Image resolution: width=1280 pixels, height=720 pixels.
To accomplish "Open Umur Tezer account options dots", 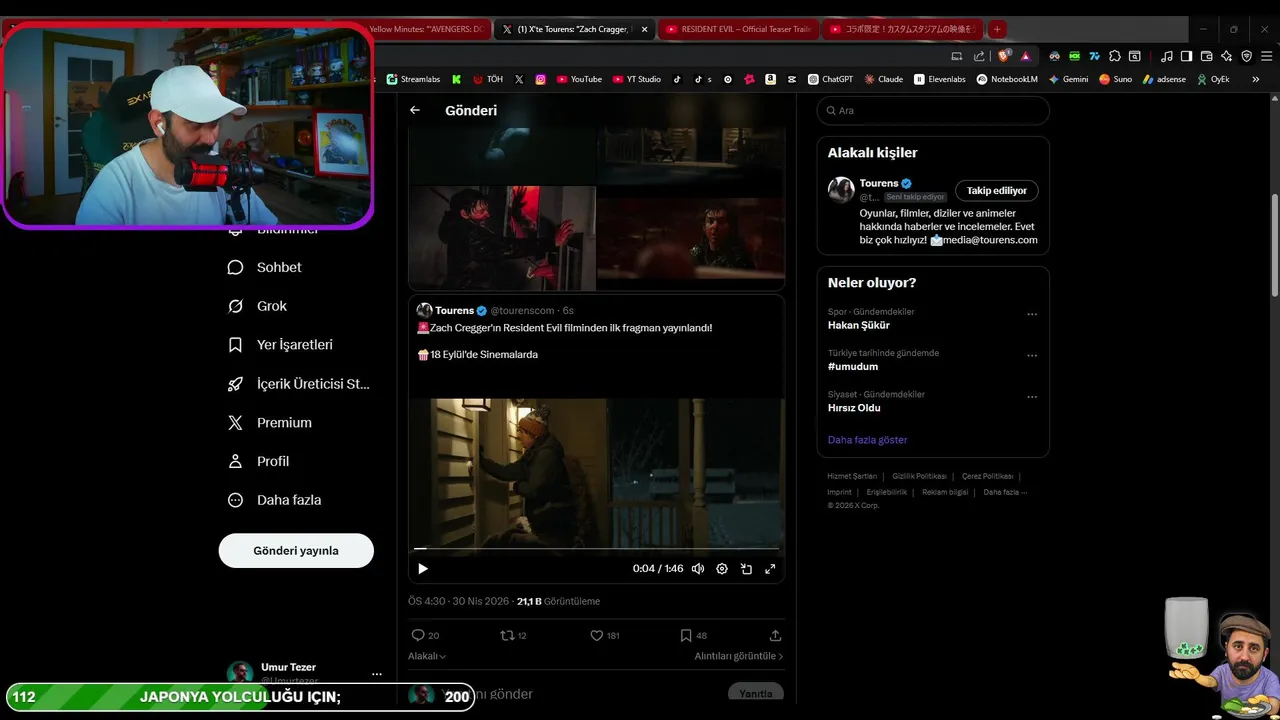I will point(376,673).
